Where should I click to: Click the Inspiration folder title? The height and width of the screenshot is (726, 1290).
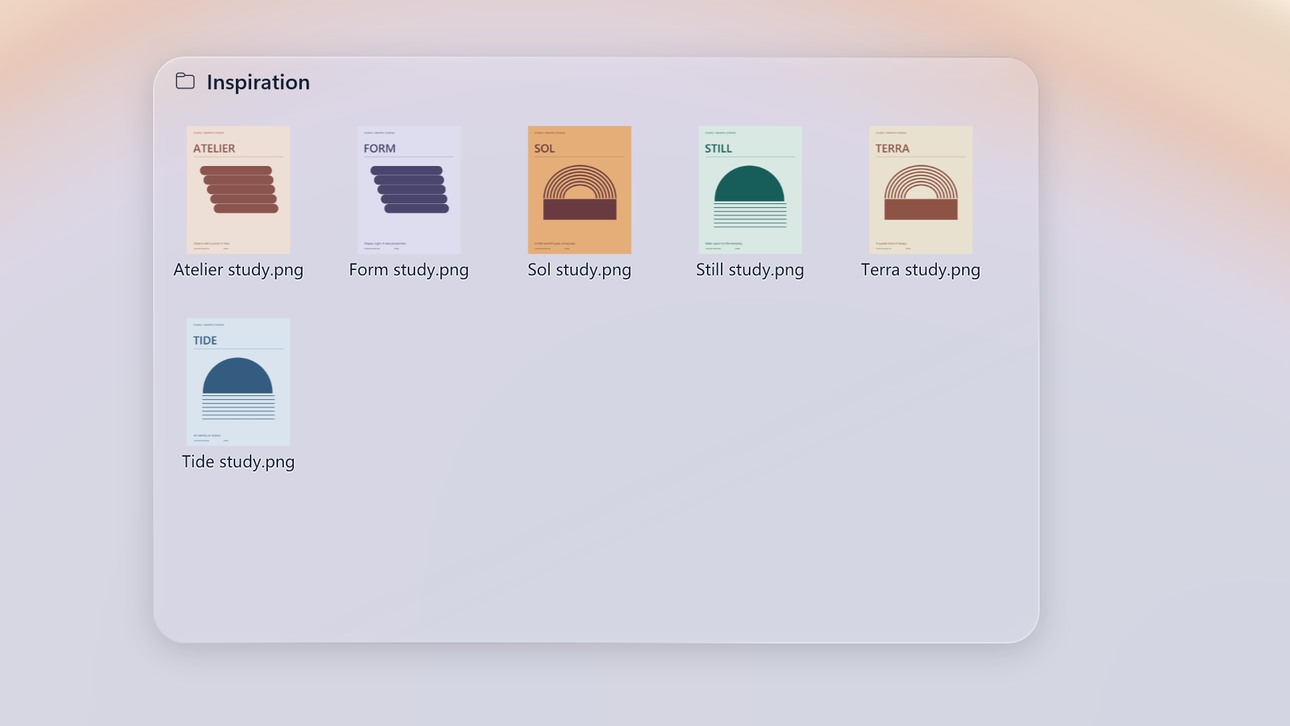click(258, 82)
